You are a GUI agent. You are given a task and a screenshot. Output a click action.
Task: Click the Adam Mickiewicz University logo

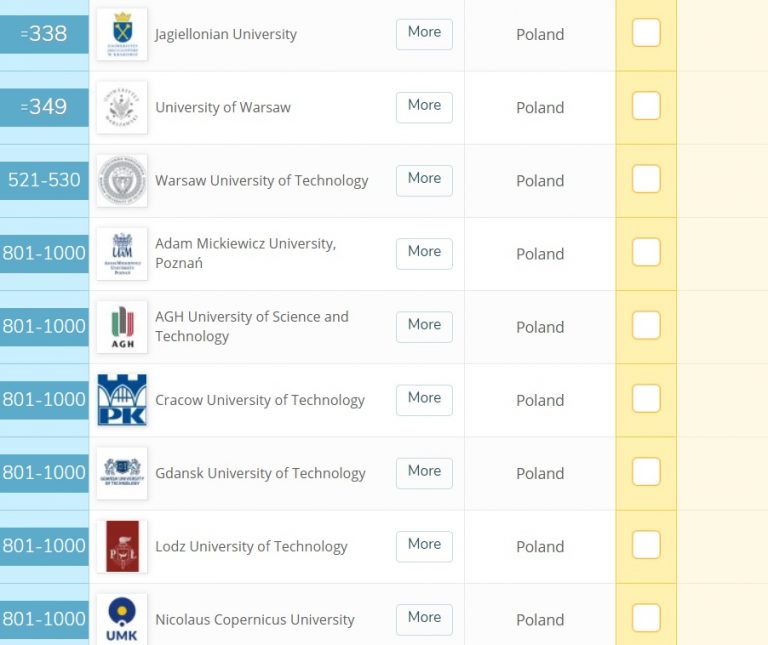(122, 254)
